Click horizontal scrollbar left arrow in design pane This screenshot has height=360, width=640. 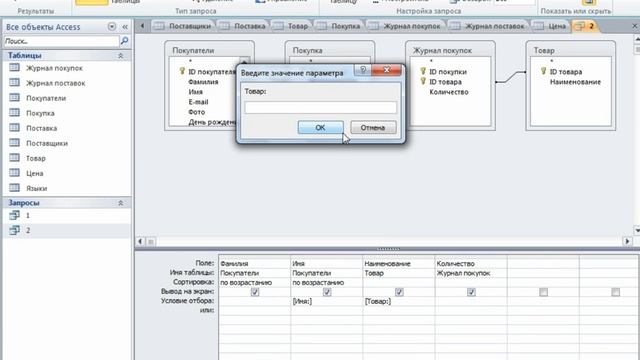click(140, 241)
